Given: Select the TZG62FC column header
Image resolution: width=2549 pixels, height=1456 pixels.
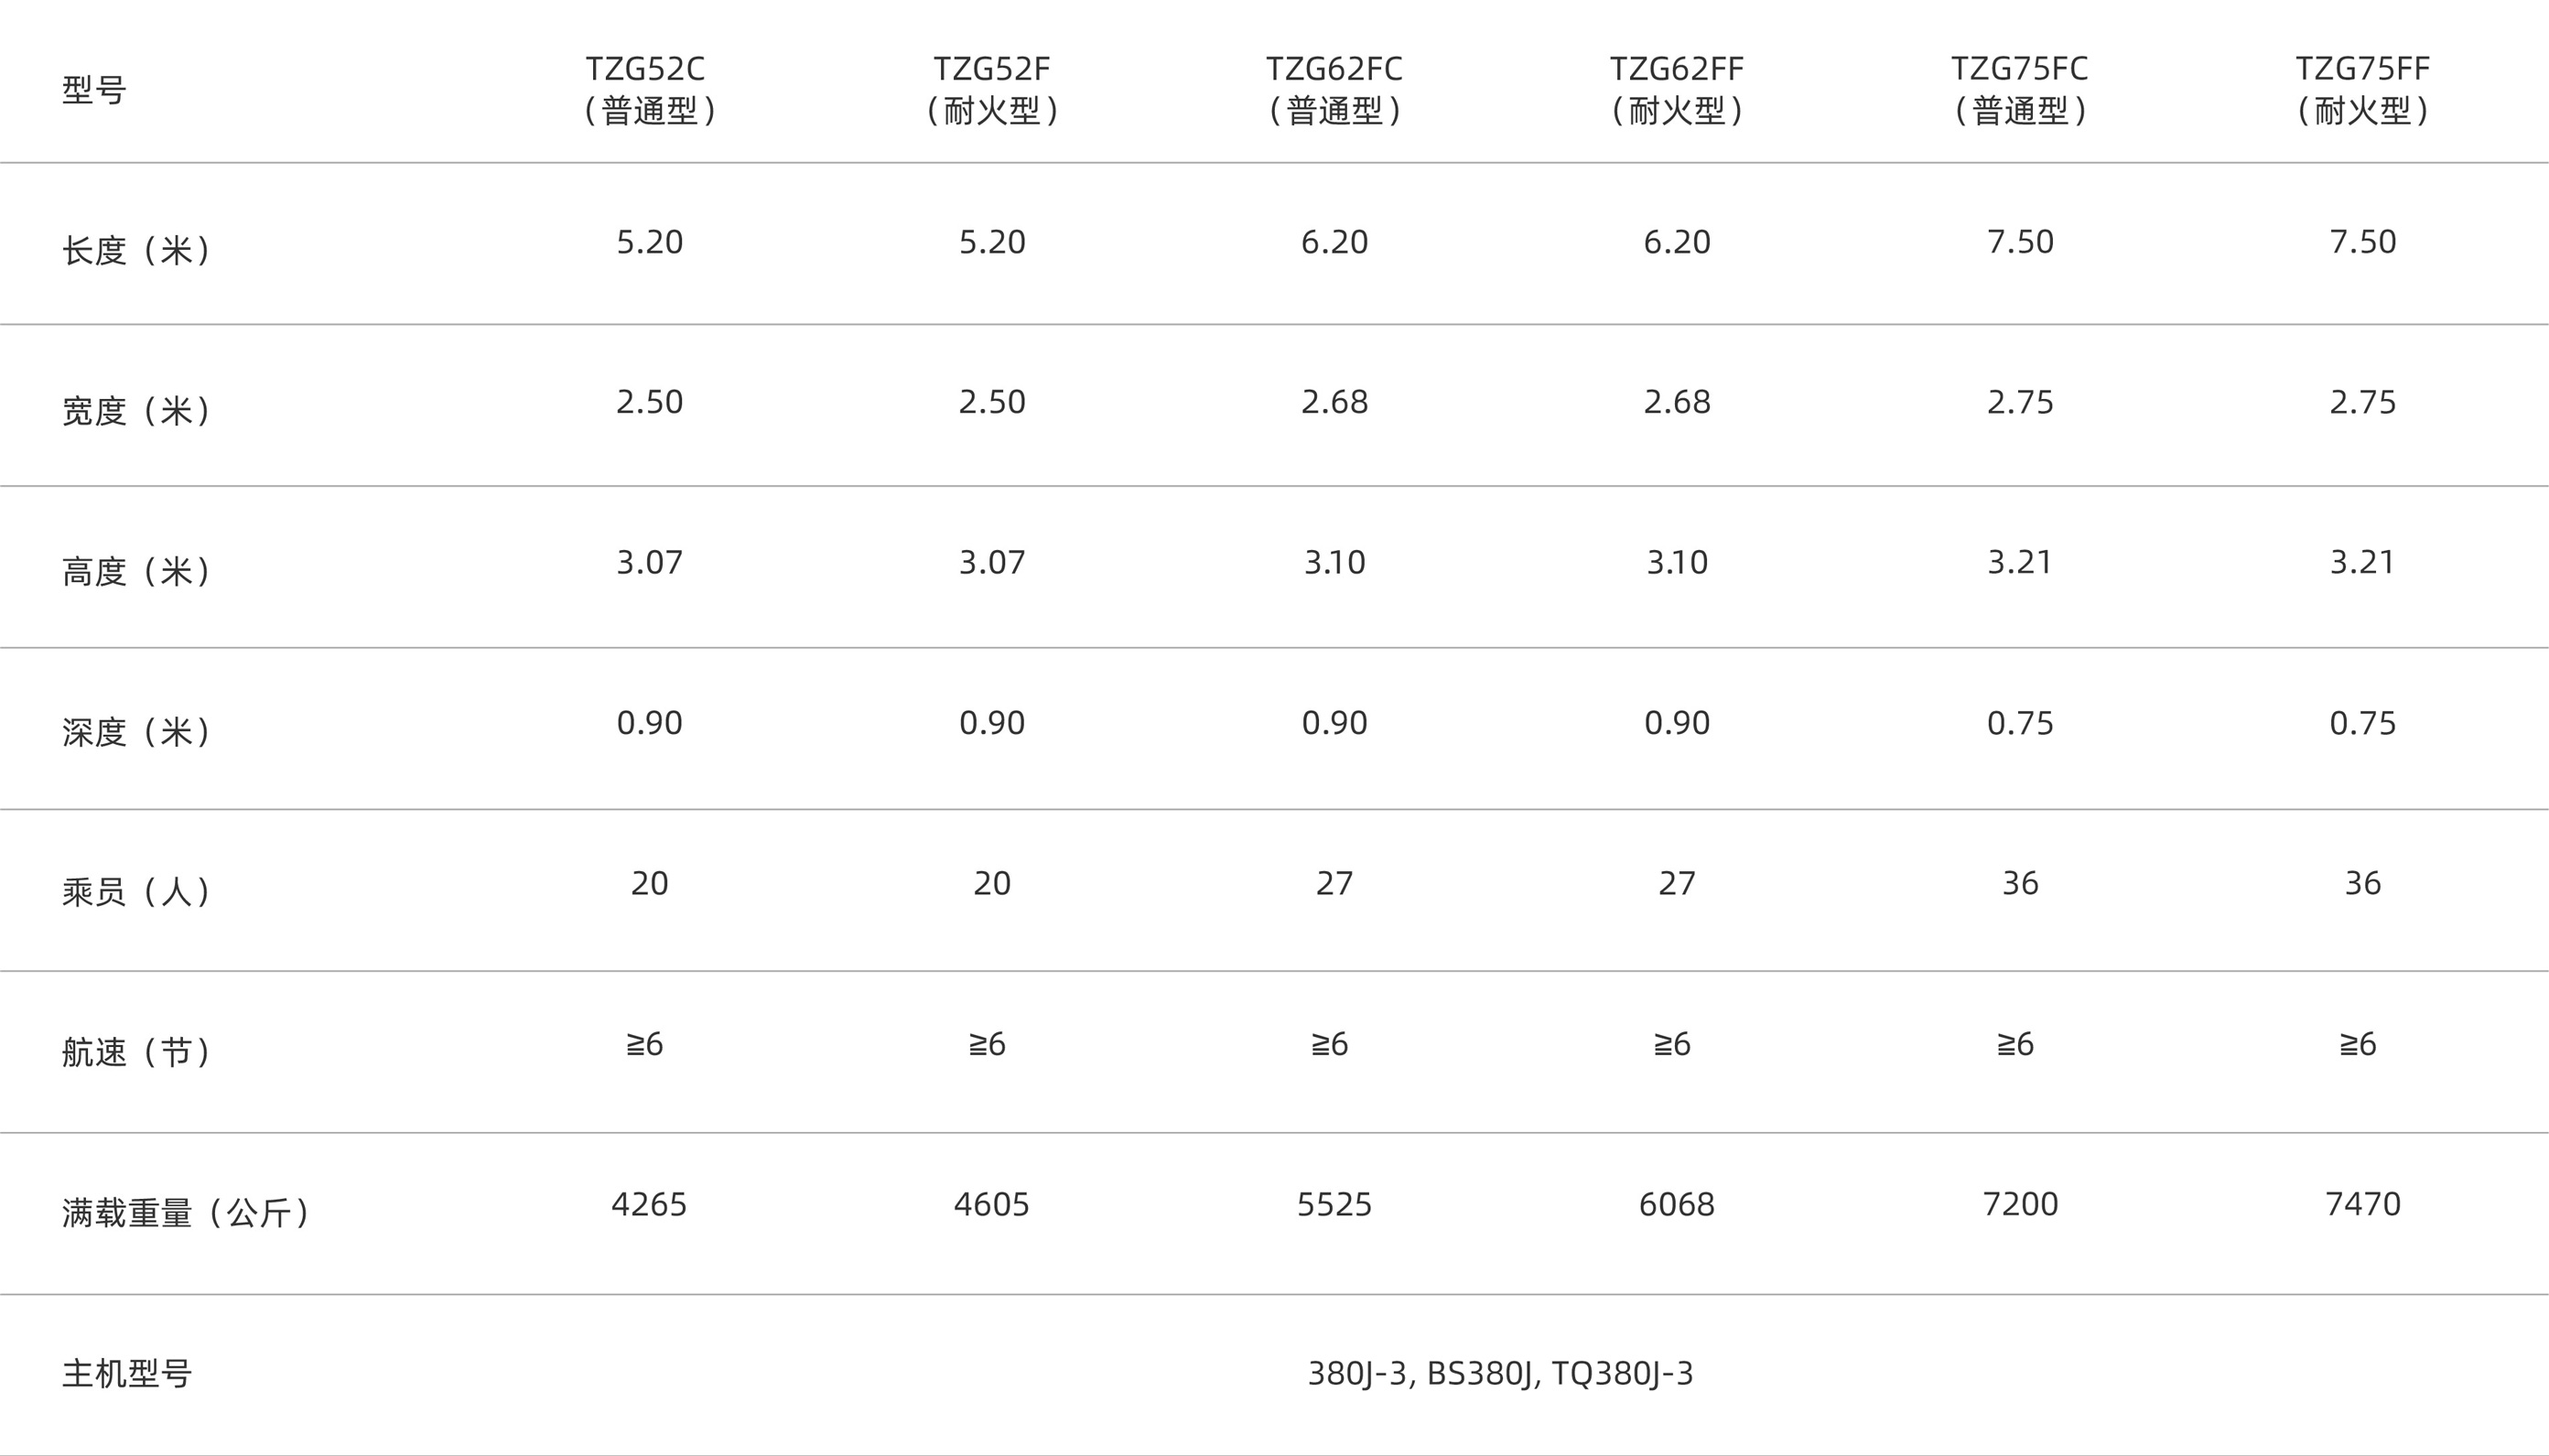Looking at the screenshot, I should click(x=1334, y=89).
